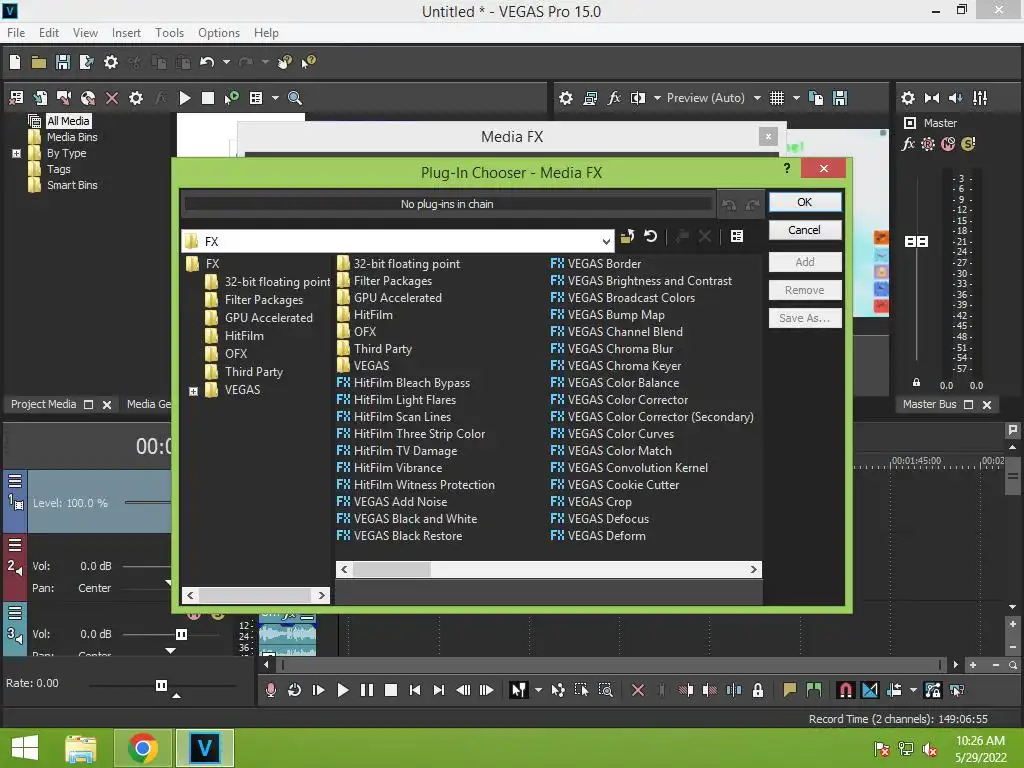The image size is (1024, 768).
Task: Toggle split screen view in preview
Action: click(x=638, y=98)
